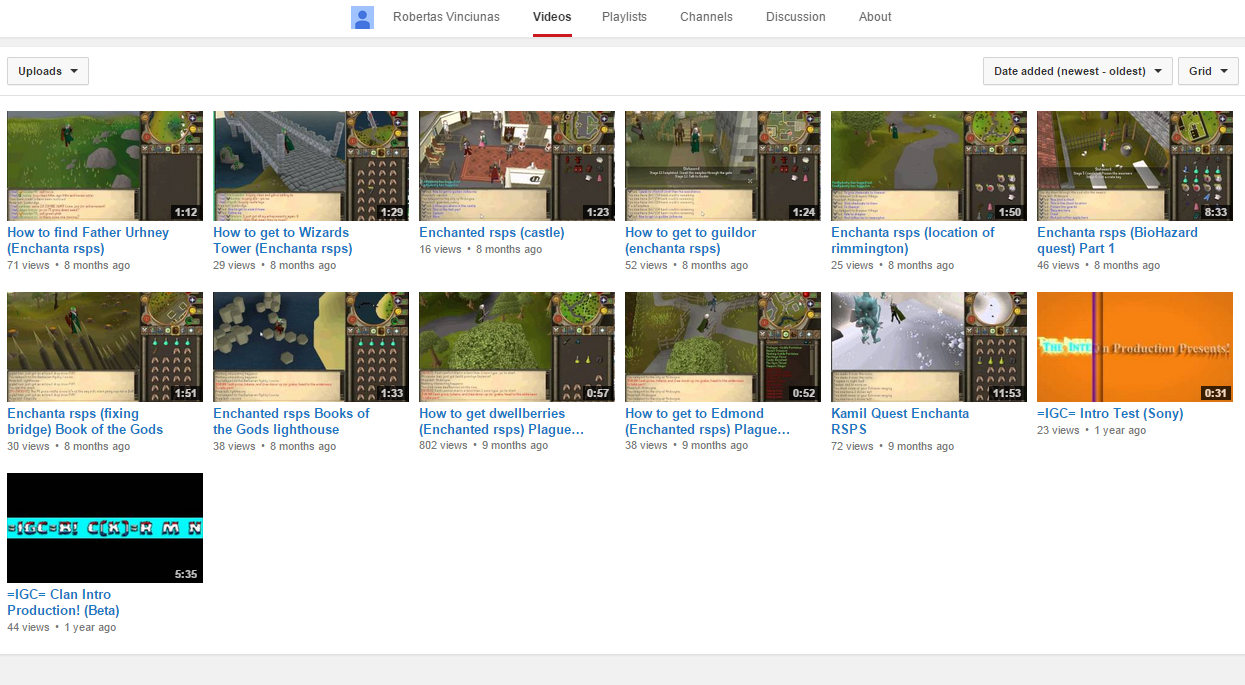This screenshot has height=685, width=1245.
Task: Open the Date added sort dropdown
Action: click(x=1078, y=71)
